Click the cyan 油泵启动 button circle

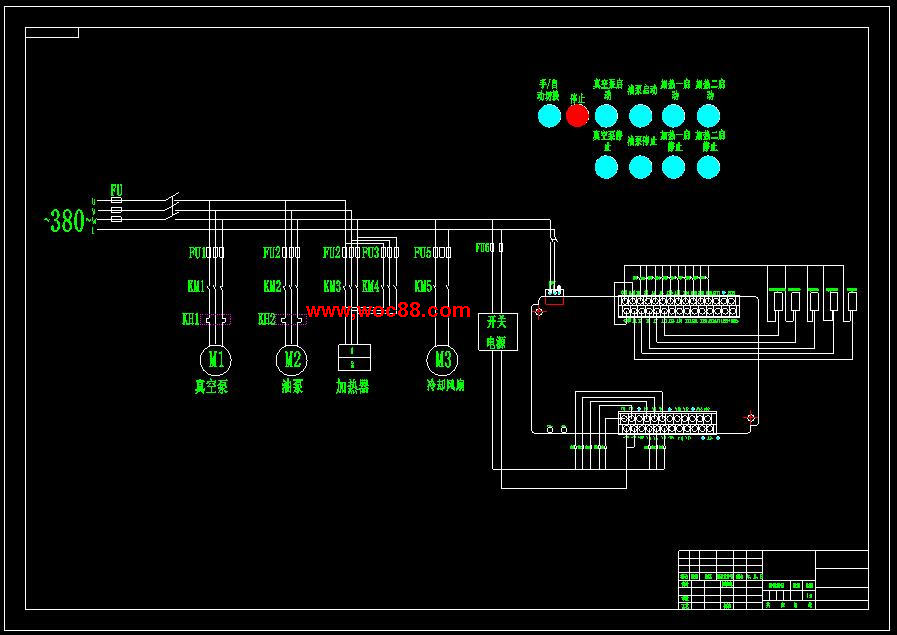640,116
